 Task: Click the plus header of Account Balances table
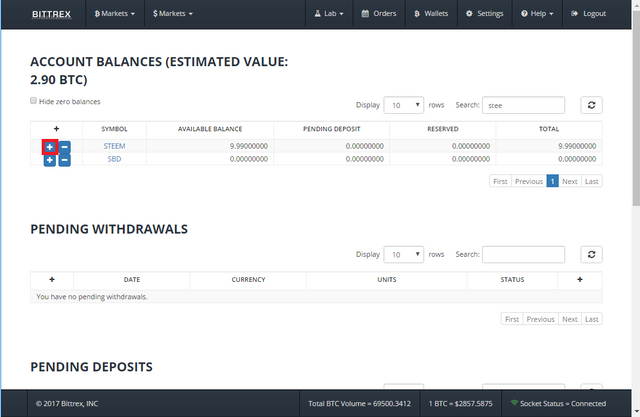pyautogui.click(x=56, y=129)
